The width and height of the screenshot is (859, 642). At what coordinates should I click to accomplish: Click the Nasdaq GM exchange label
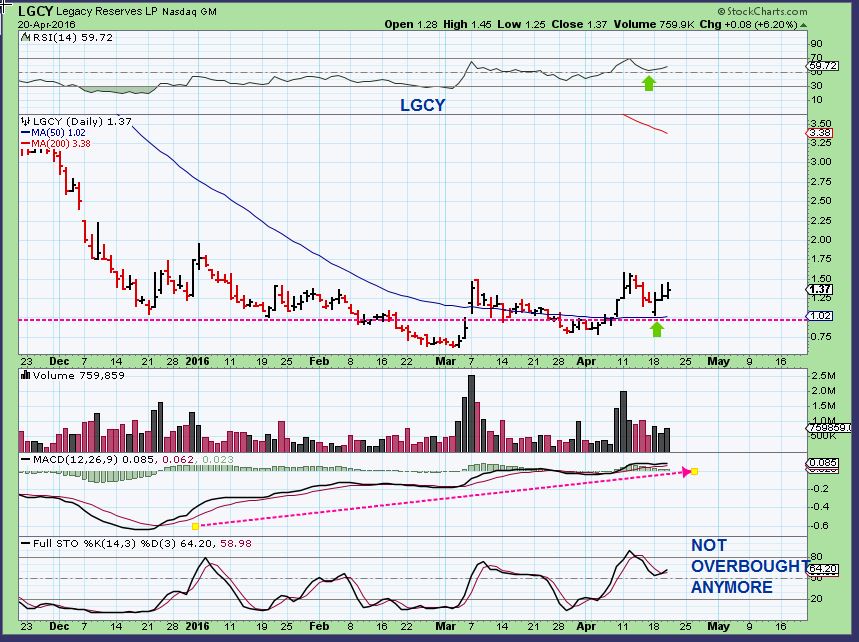click(189, 12)
